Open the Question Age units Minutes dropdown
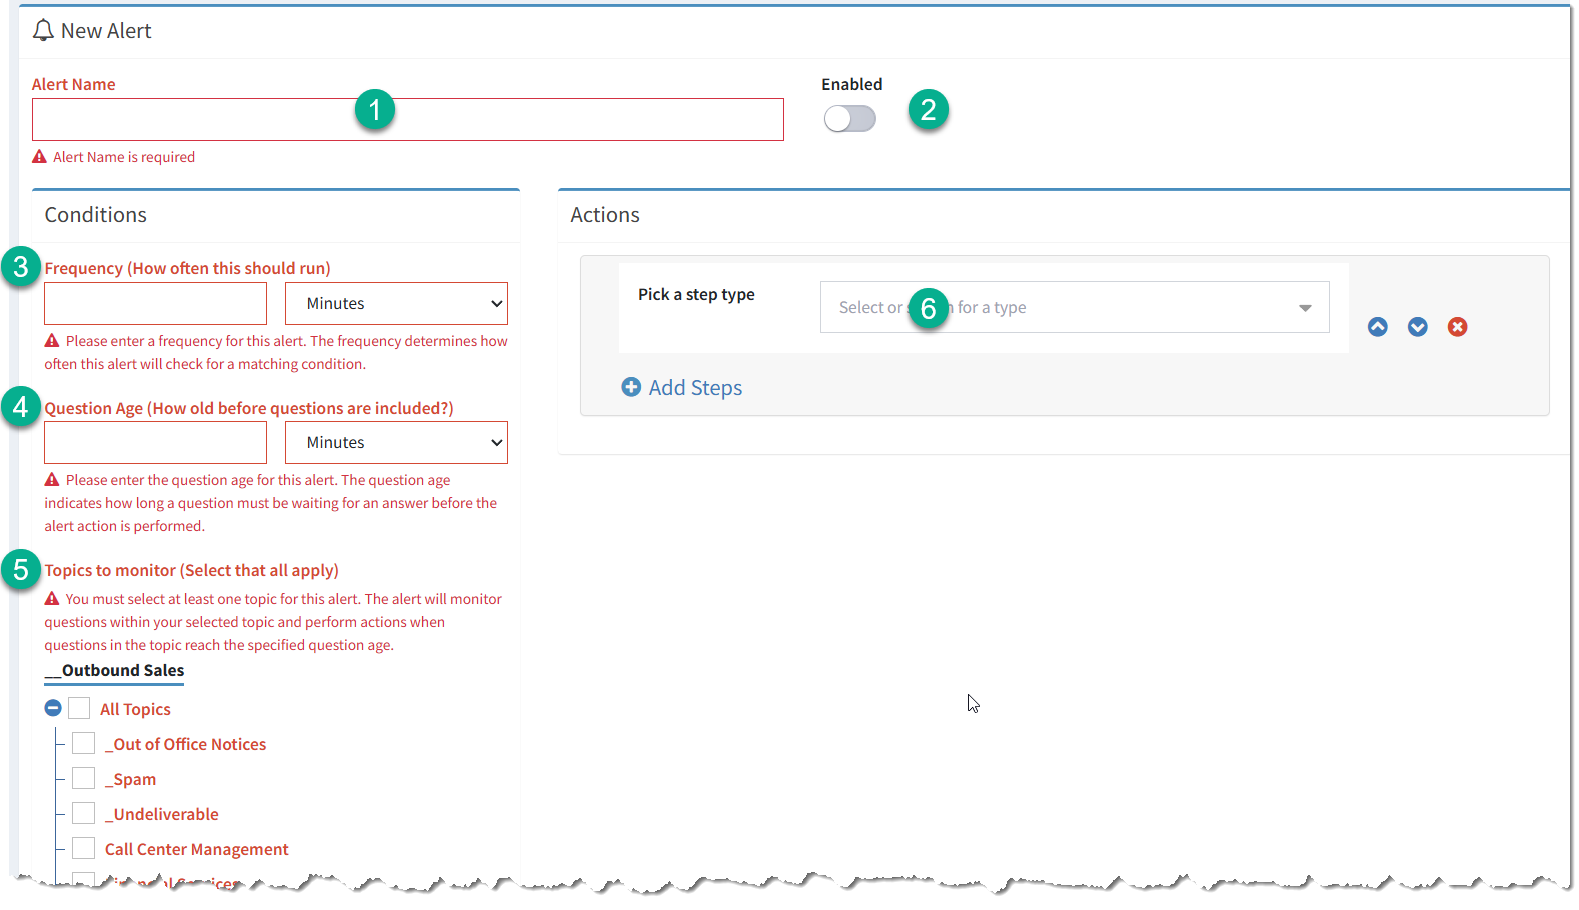1579x910 pixels. tap(396, 443)
